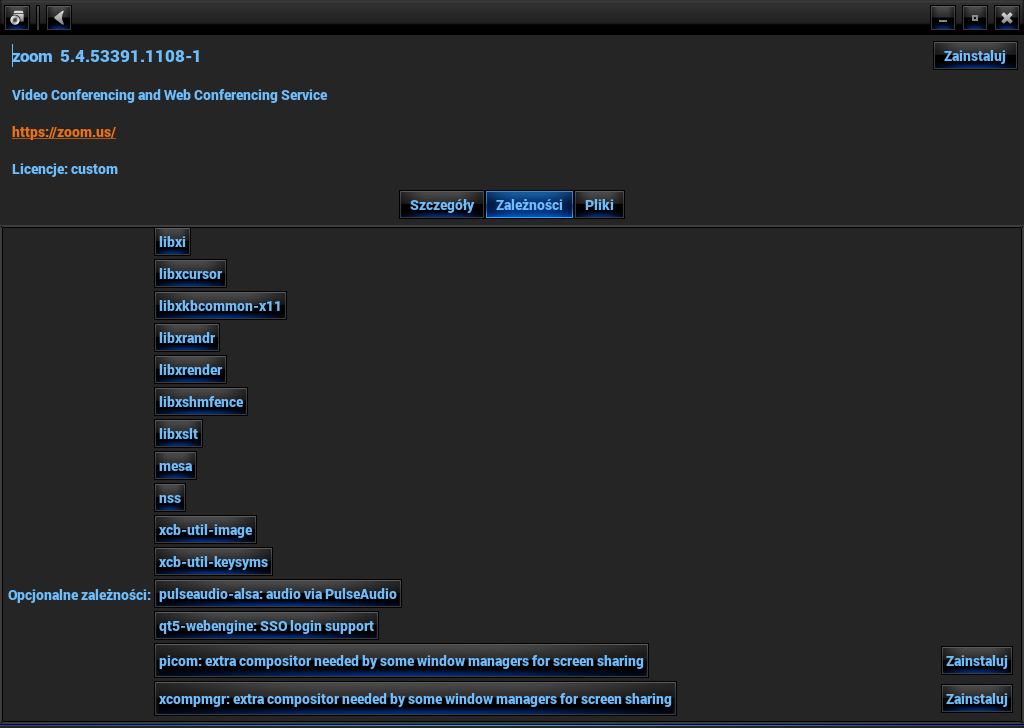Install picom with its Zainstaluj button
This screenshot has height=728, width=1024.
click(x=976, y=661)
